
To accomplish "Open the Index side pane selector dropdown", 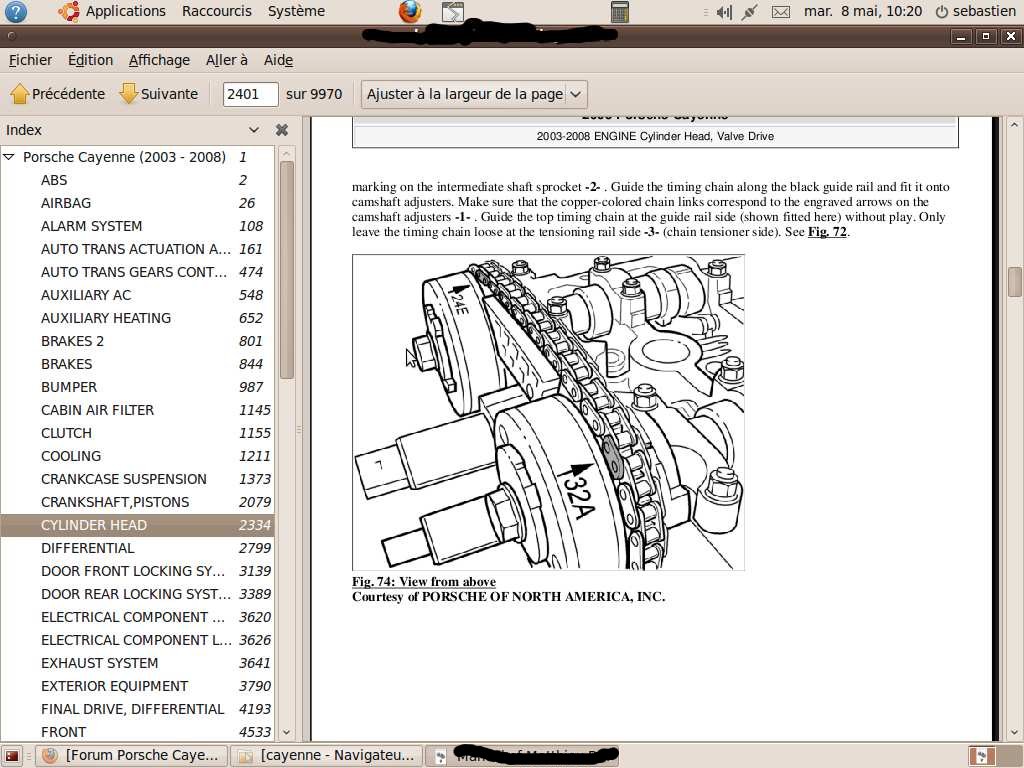I will pyautogui.click(x=254, y=130).
